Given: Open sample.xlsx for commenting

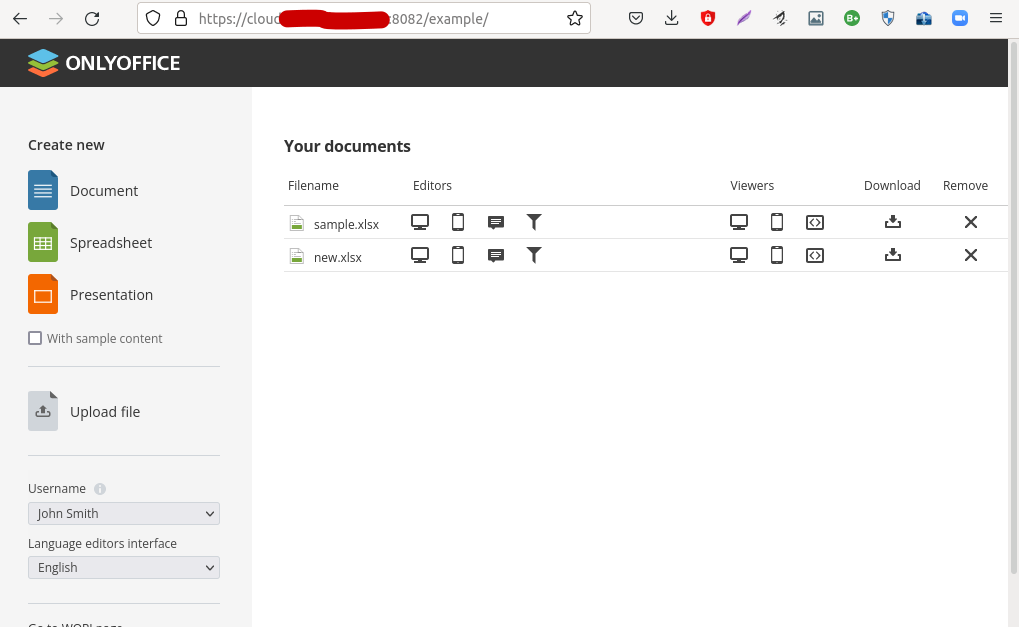Looking at the screenshot, I should click(x=495, y=222).
